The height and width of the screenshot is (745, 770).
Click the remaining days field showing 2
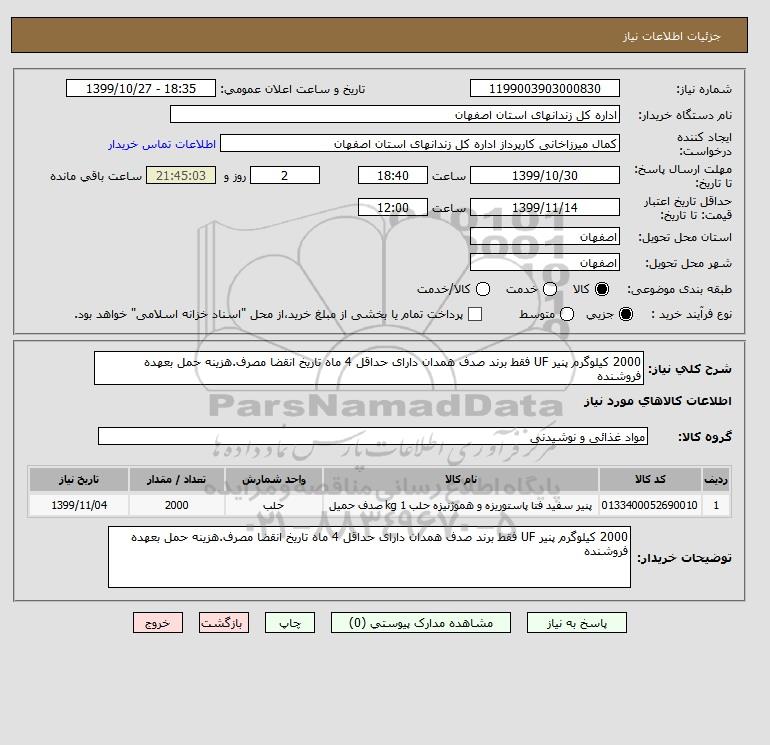285,175
